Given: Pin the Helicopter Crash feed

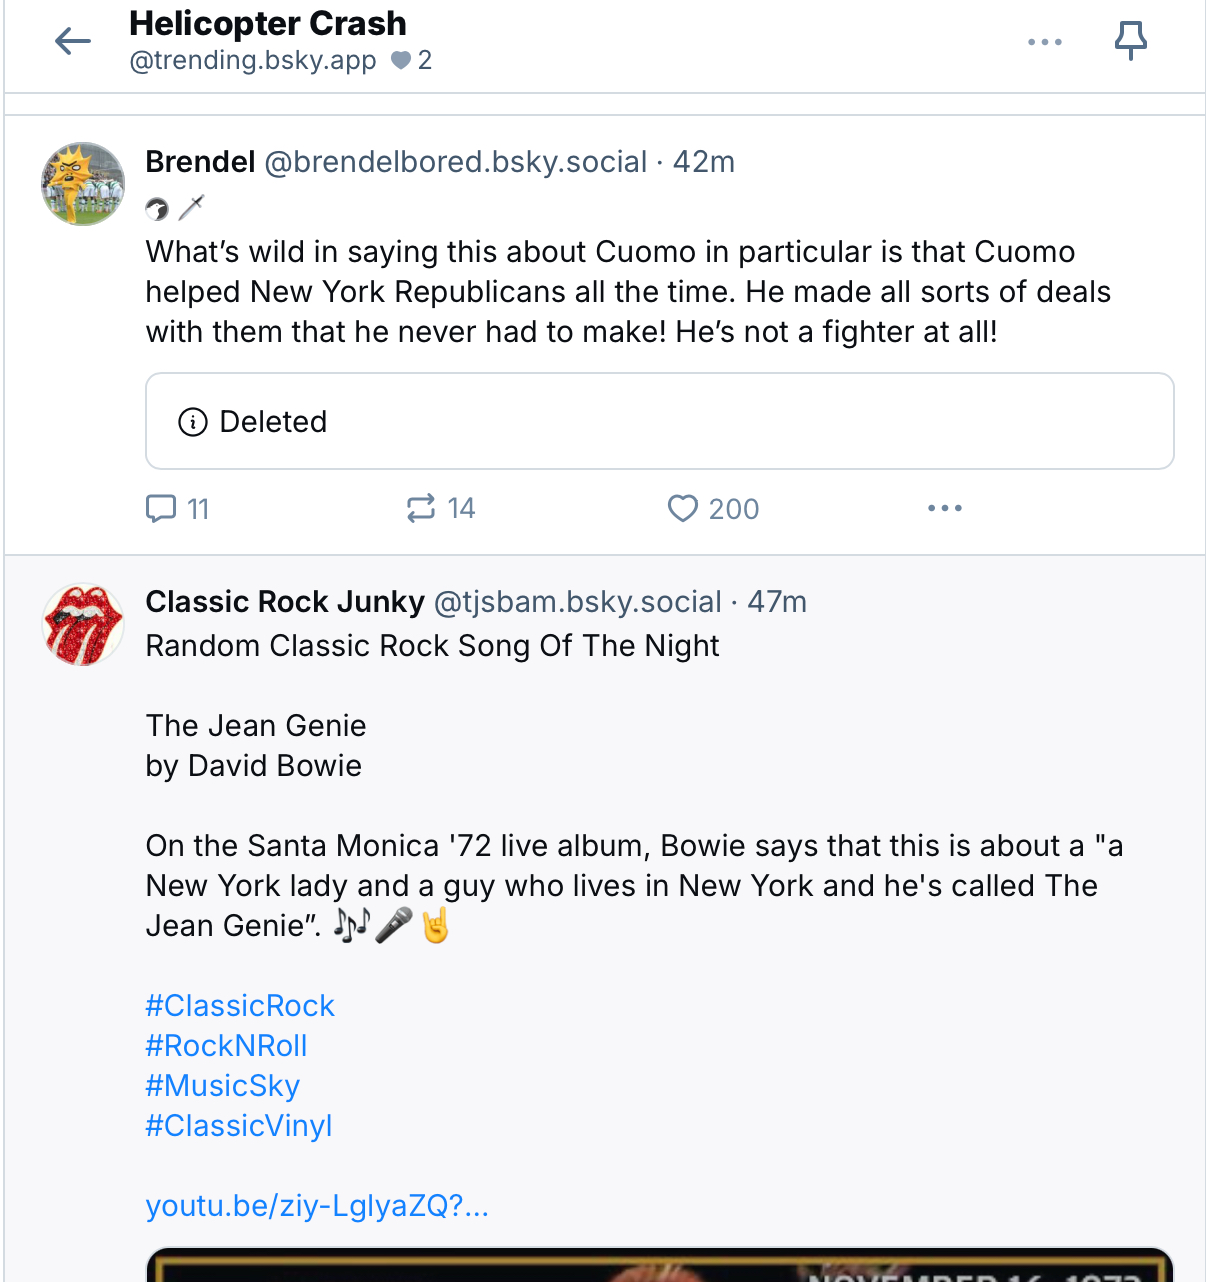Looking at the screenshot, I should [x=1130, y=41].
